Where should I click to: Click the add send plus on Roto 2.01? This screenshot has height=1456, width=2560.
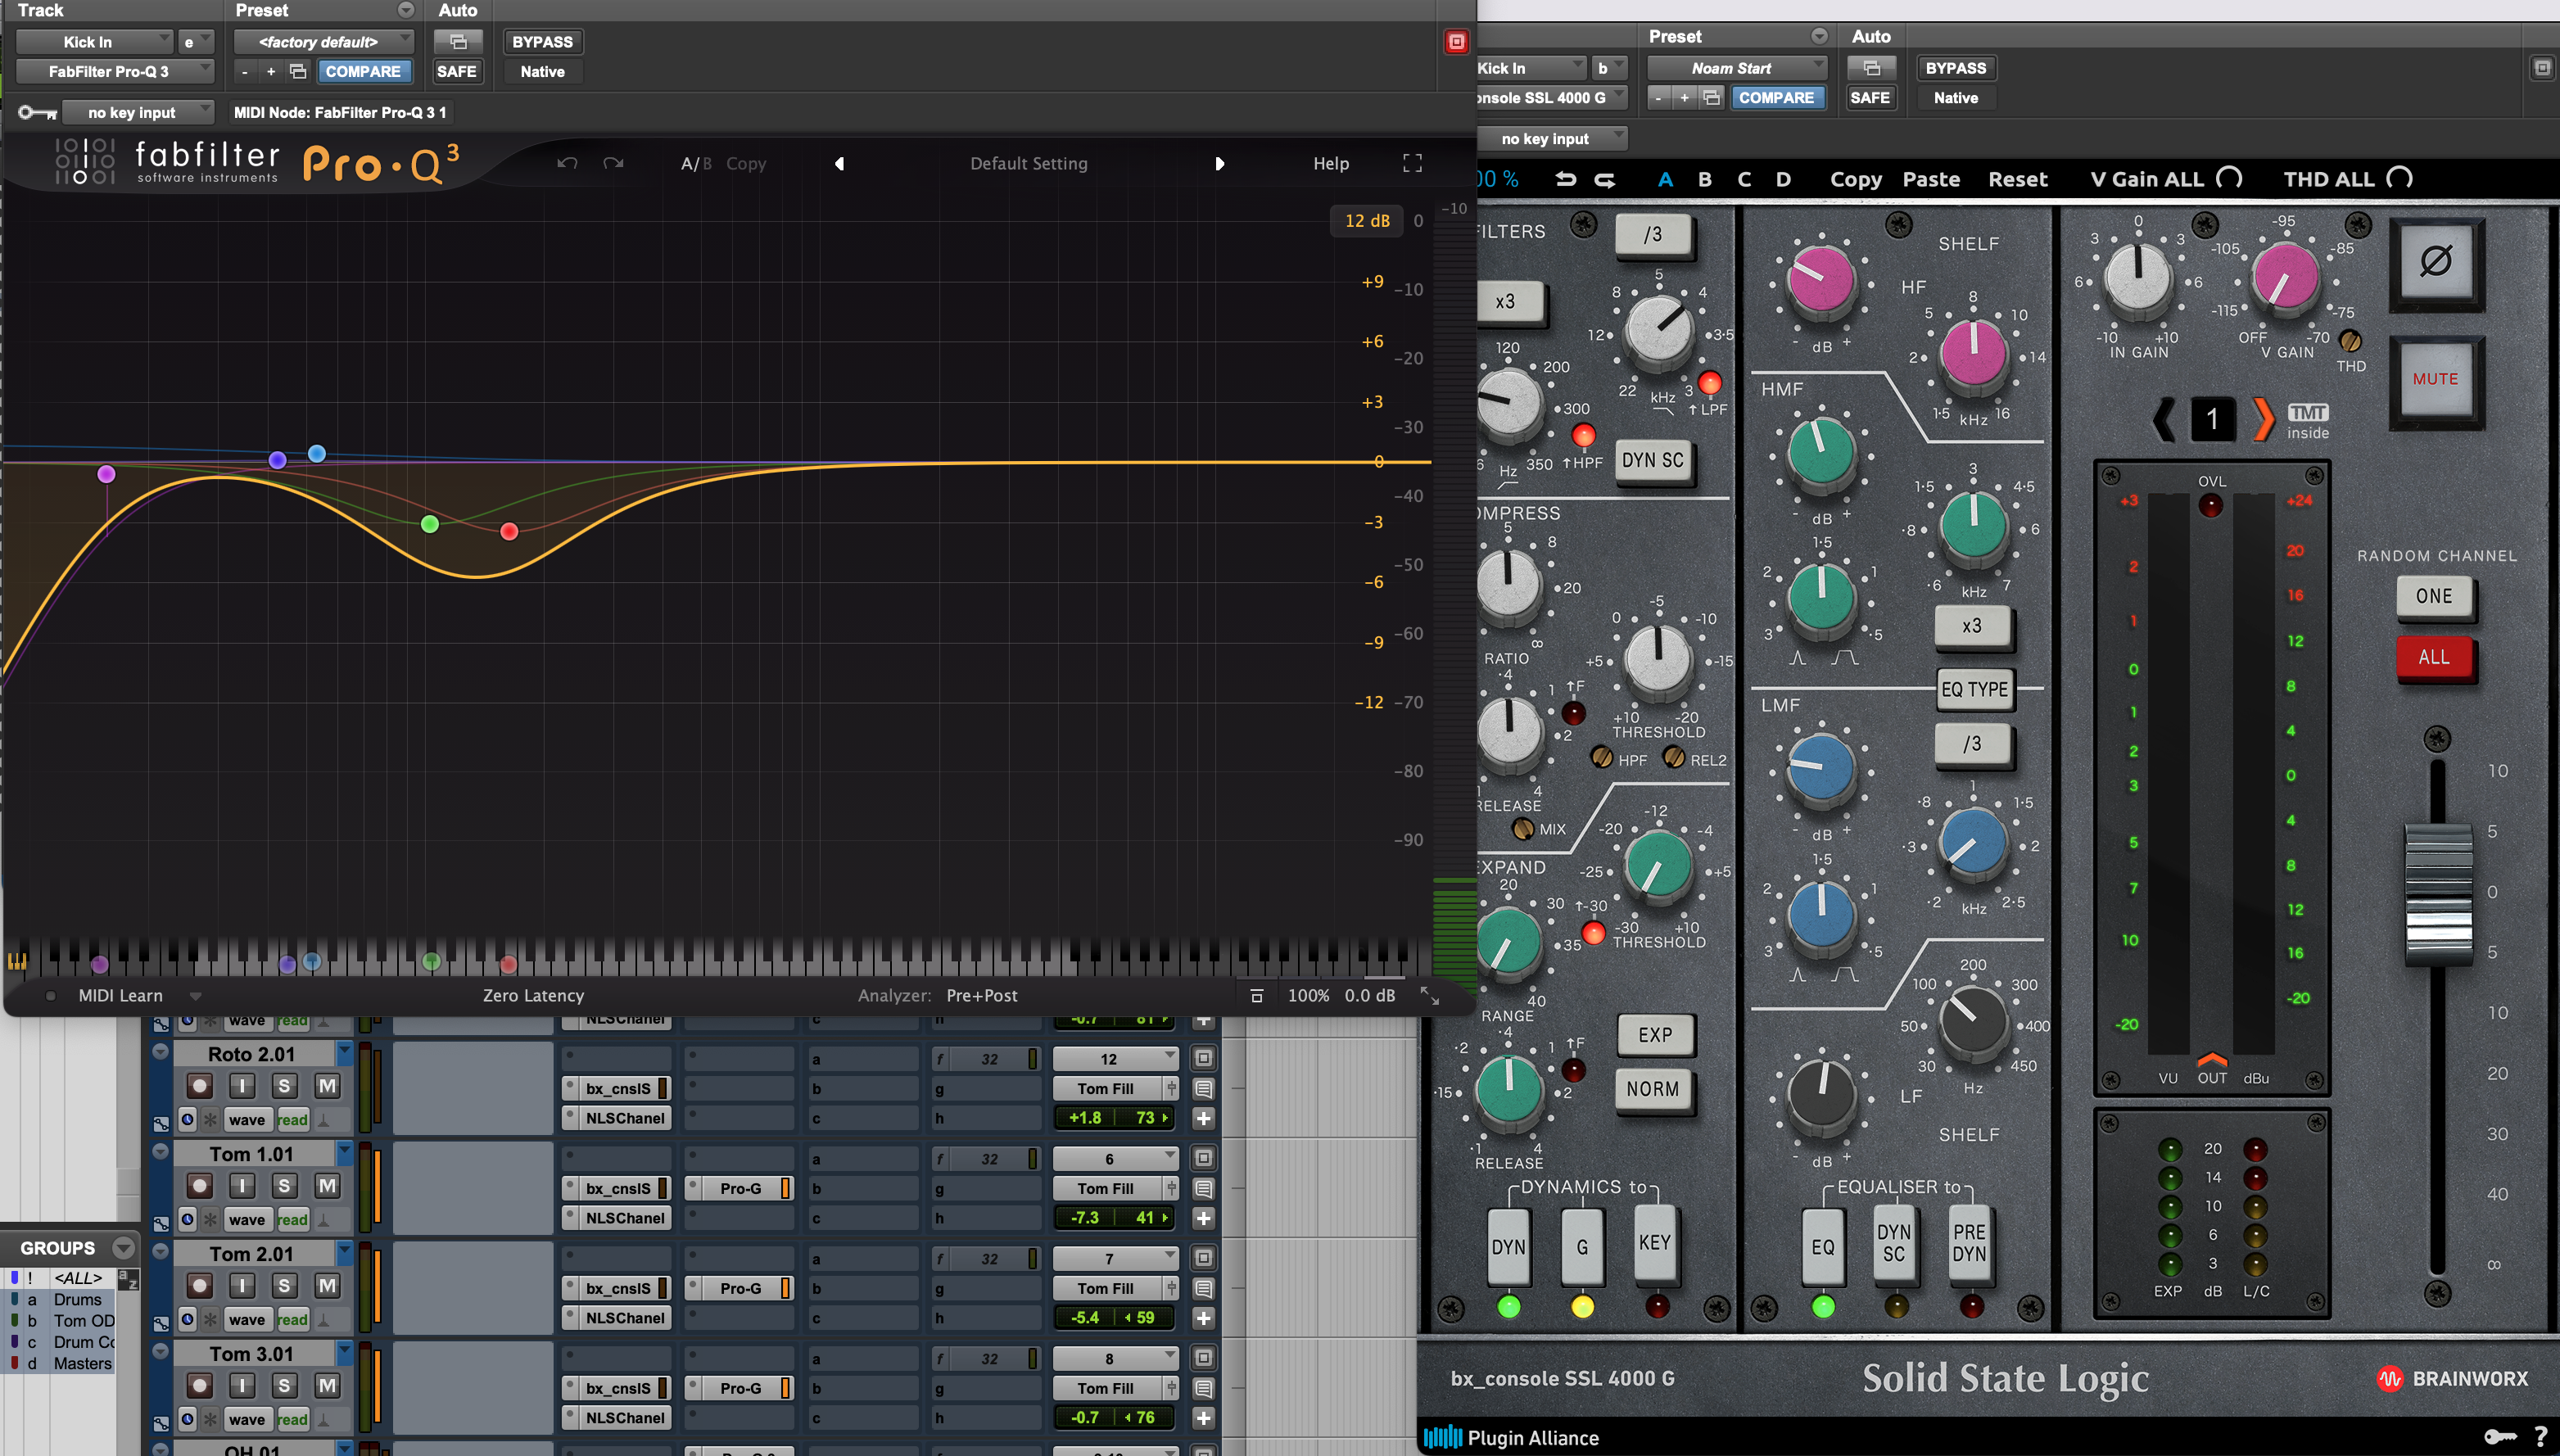(x=1204, y=1118)
